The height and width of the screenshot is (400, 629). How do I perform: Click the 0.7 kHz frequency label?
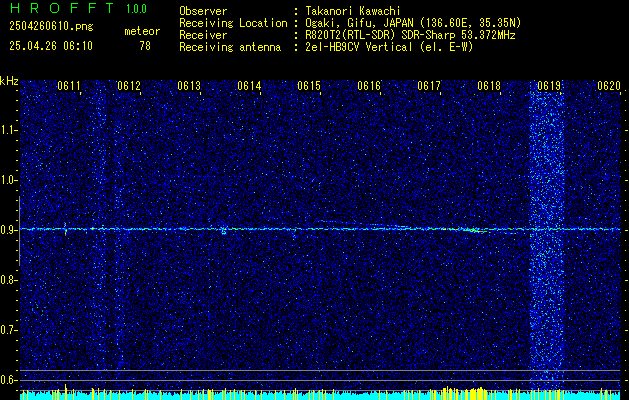[9, 330]
